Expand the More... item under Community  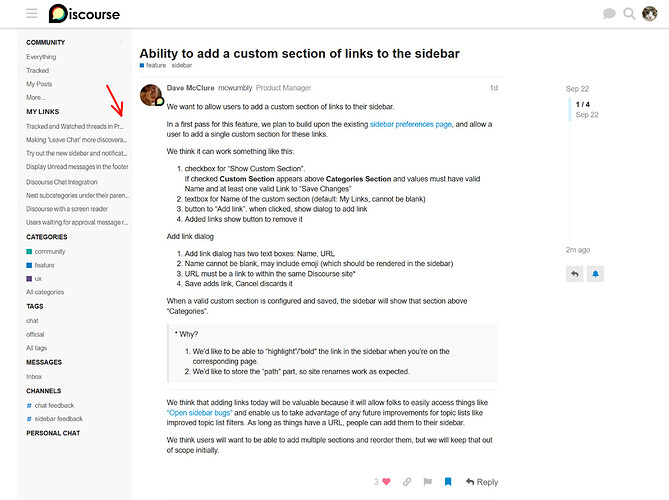click(36, 97)
